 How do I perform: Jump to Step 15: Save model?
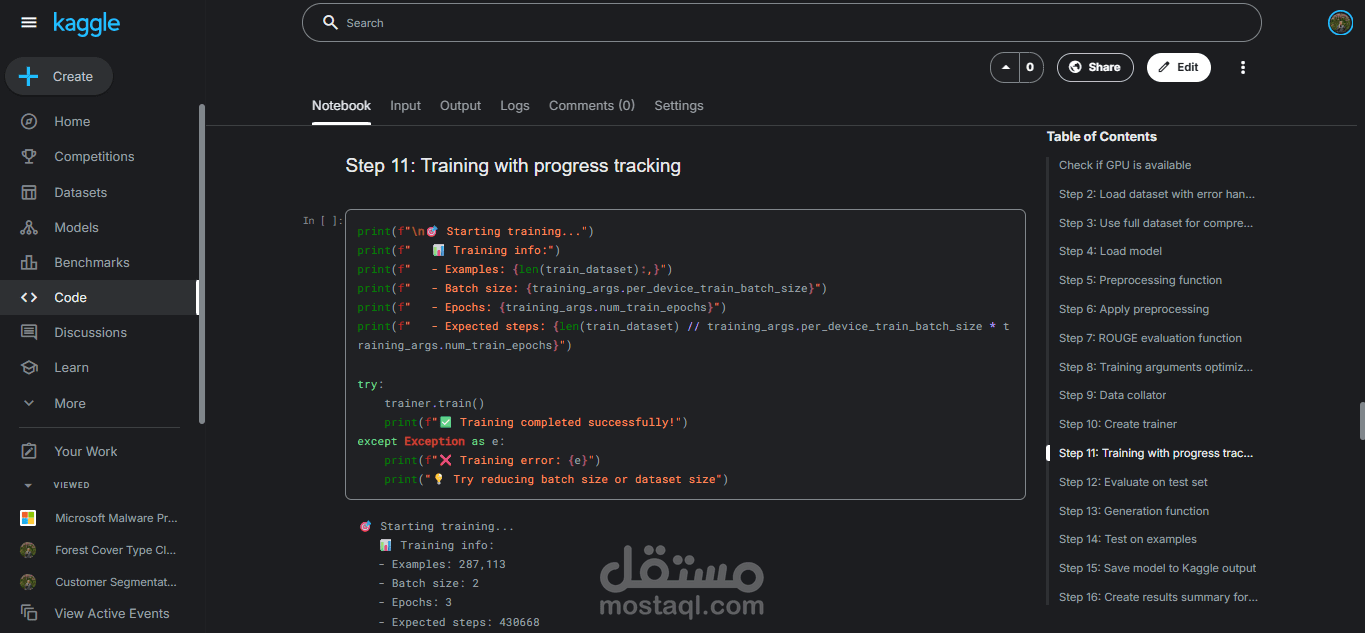(1157, 568)
